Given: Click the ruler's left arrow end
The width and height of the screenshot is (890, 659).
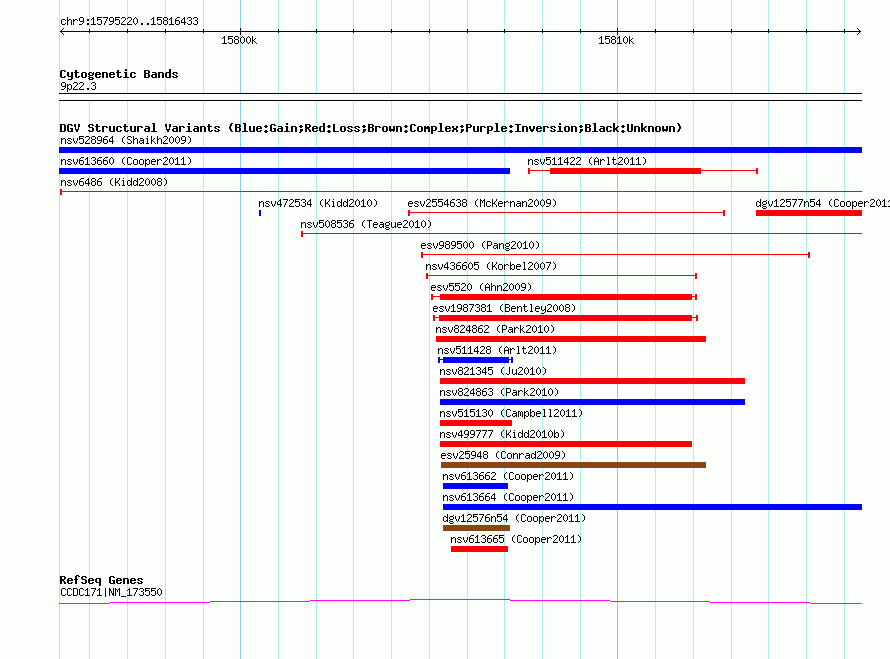Looking at the screenshot, I should pos(62,32).
